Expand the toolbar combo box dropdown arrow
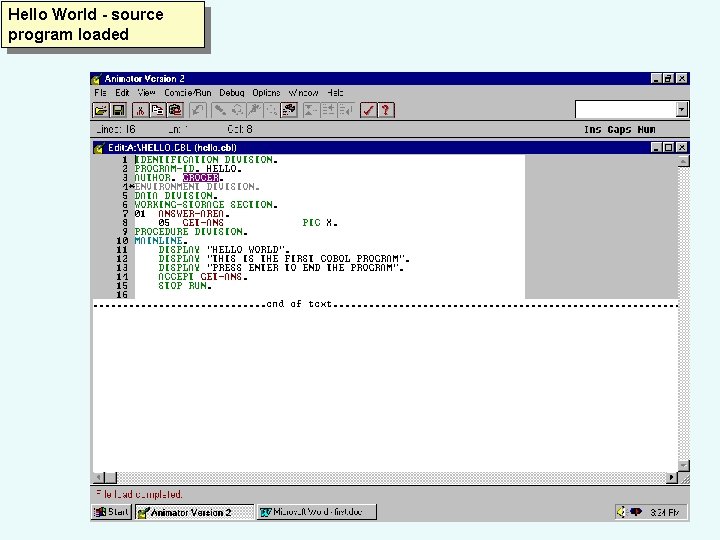This screenshot has width=720, height=540. coord(681,110)
